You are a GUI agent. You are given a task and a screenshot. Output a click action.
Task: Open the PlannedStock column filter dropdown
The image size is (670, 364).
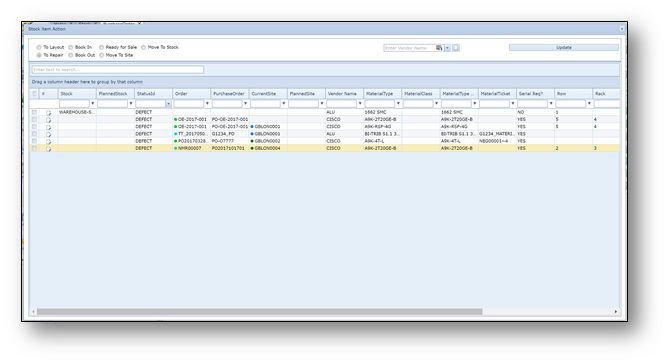point(131,103)
